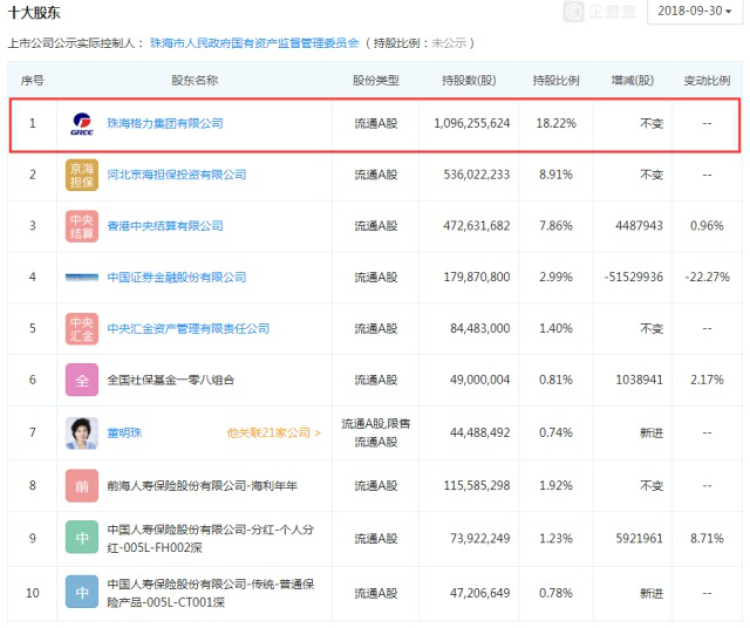Click the pink 前 badge icon in row 8
This screenshot has height=628, width=750.
82,485
